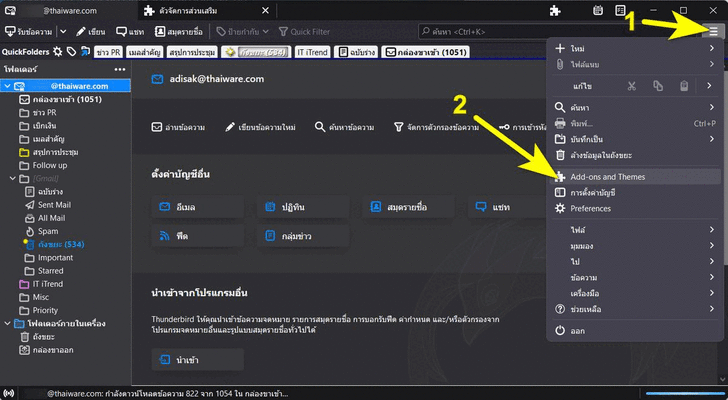Choose พิมพ์ print menu entry
This screenshot has width=728, height=400.
(x=635, y=123)
